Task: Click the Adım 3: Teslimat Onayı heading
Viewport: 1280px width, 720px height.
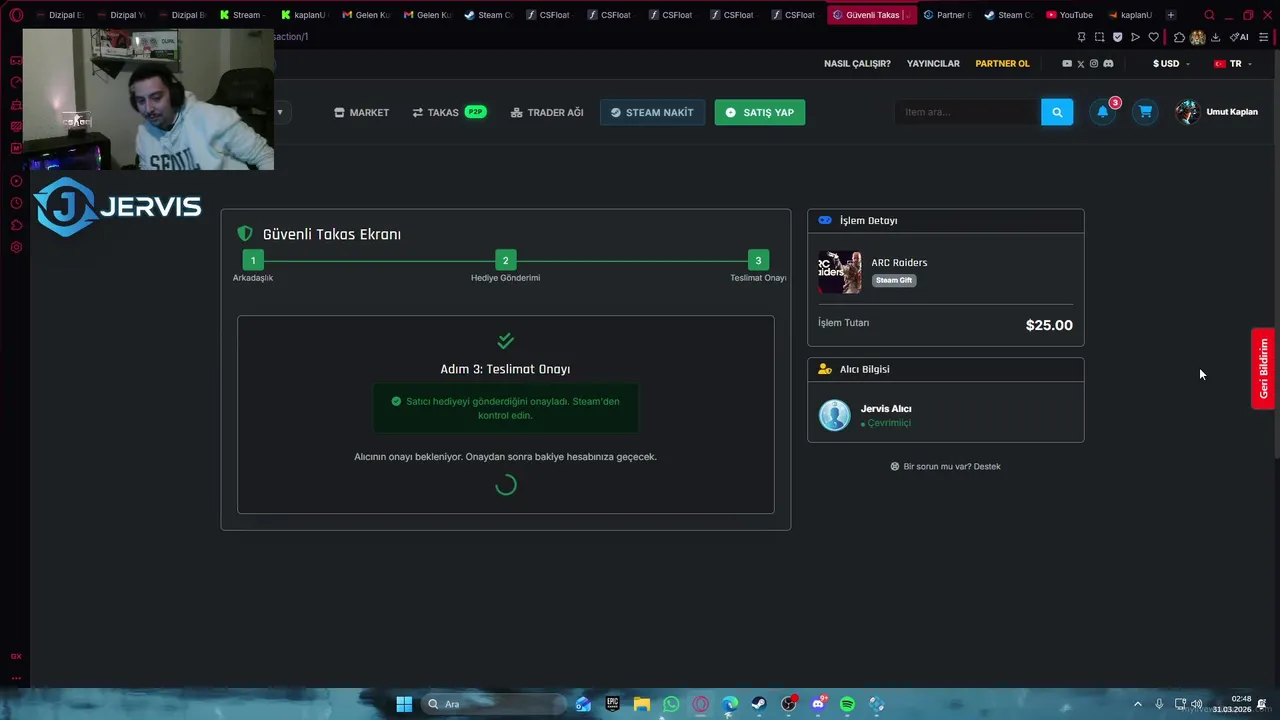Action: coord(505,369)
